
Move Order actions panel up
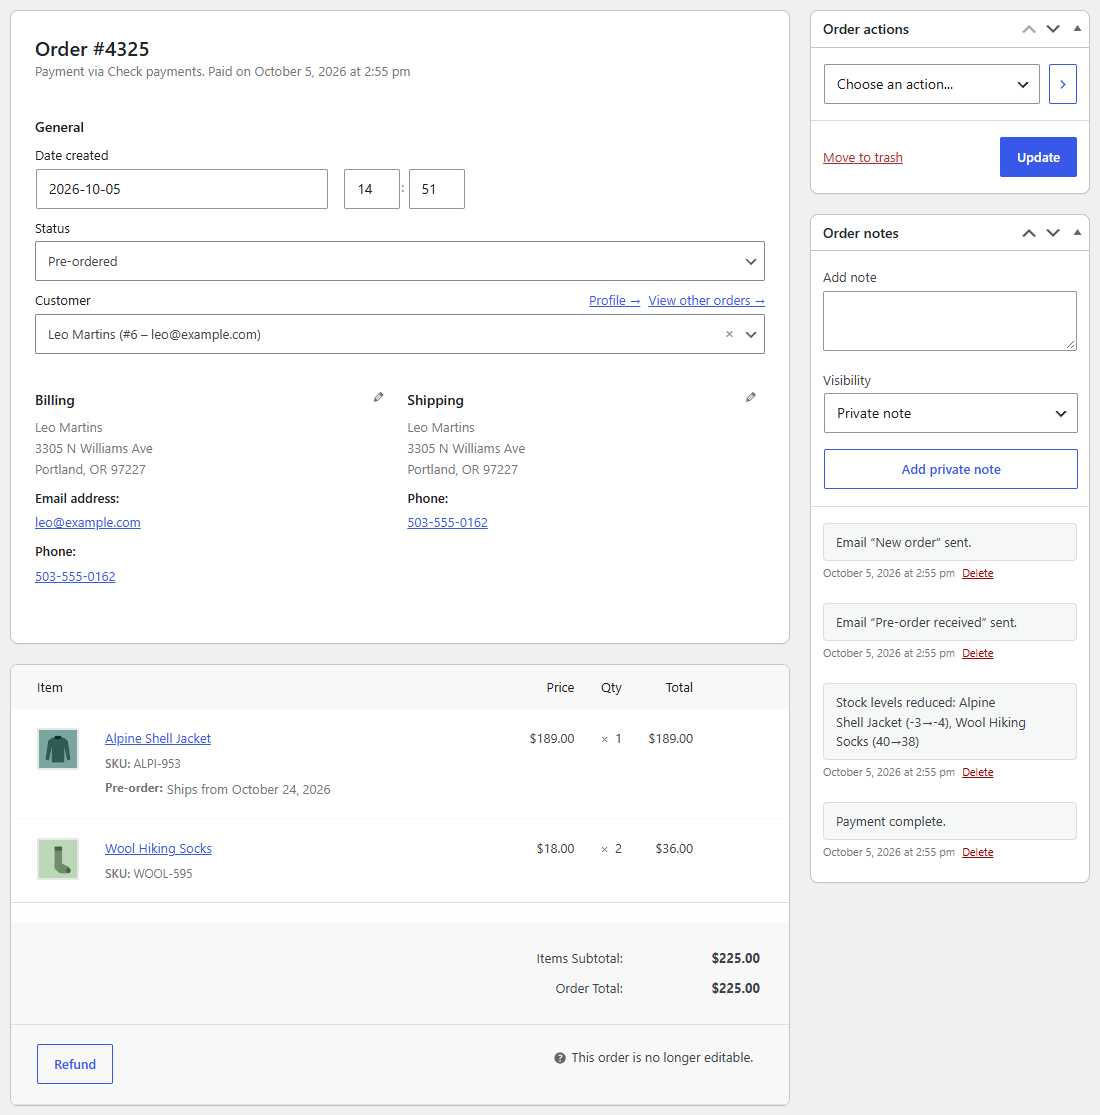pyautogui.click(x=1028, y=29)
